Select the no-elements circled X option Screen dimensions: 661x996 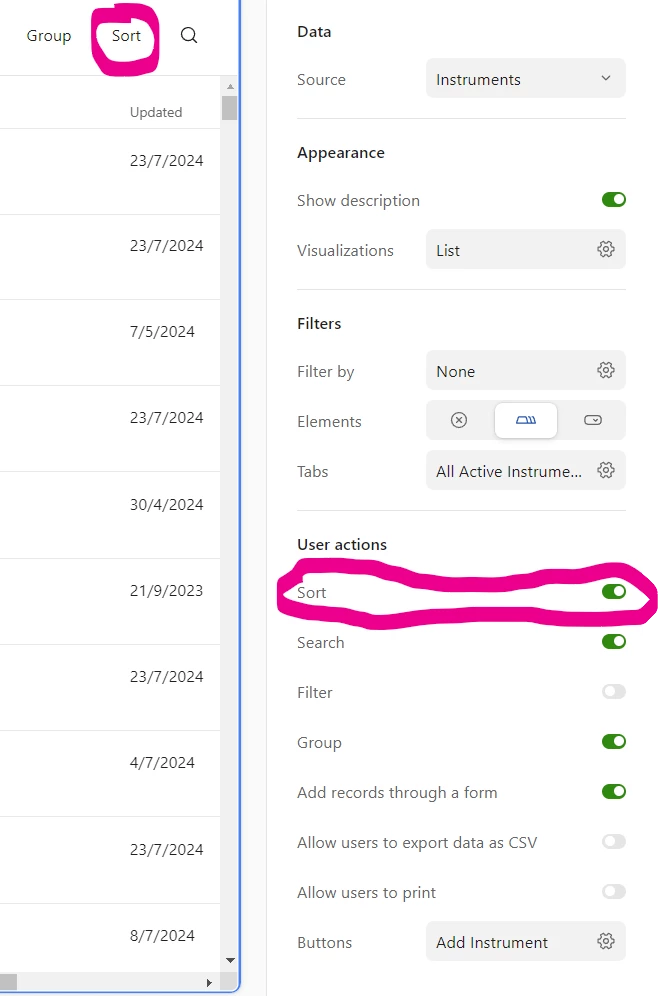tap(458, 420)
